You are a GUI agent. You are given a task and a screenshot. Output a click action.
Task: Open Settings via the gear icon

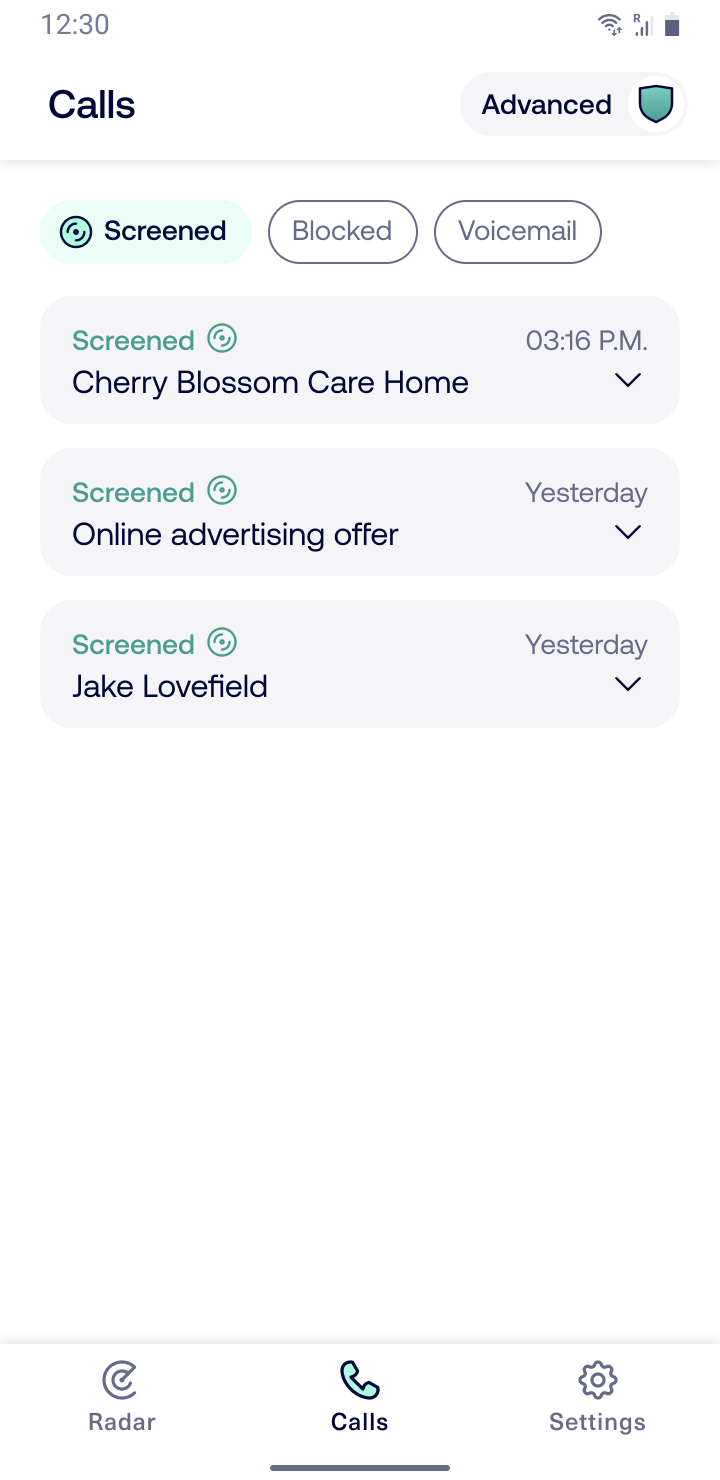tap(597, 1381)
